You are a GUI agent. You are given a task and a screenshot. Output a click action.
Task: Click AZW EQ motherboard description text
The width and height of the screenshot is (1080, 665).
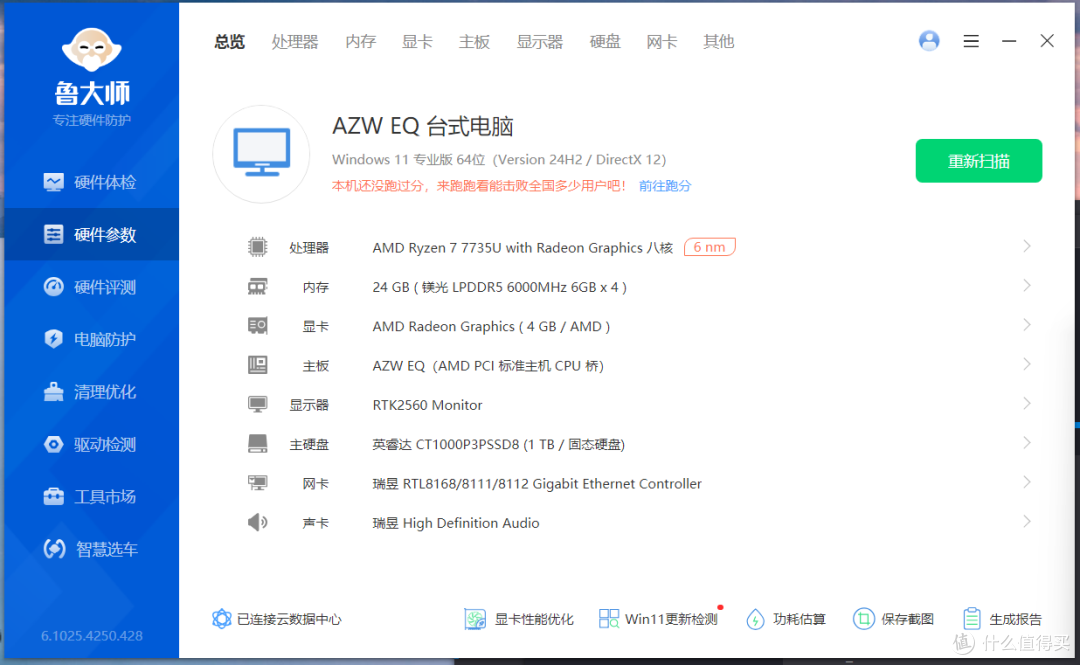[488, 366]
